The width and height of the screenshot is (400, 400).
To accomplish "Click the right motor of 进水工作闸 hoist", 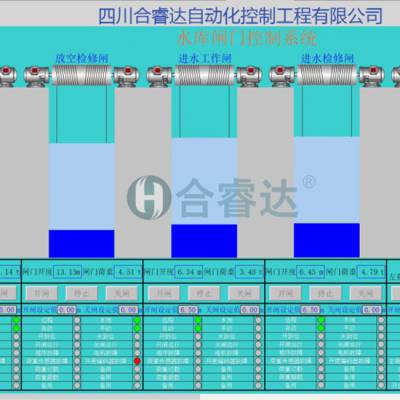I will click(249, 76).
